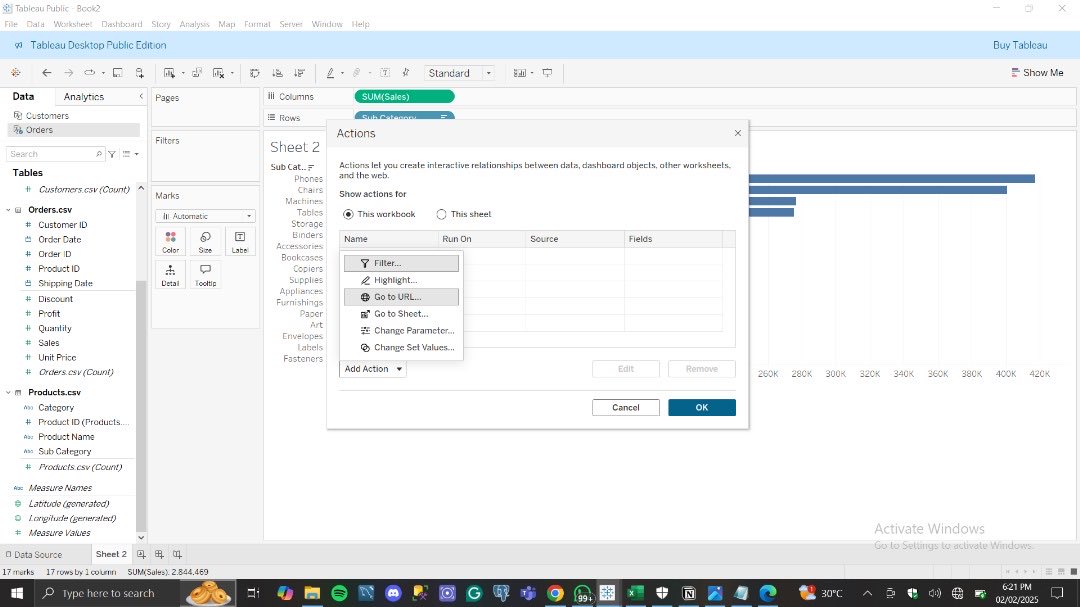Open the Highlight dropdown arrow in toolbar
Viewport: 1080px width, 607px height.
click(x=342, y=72)
